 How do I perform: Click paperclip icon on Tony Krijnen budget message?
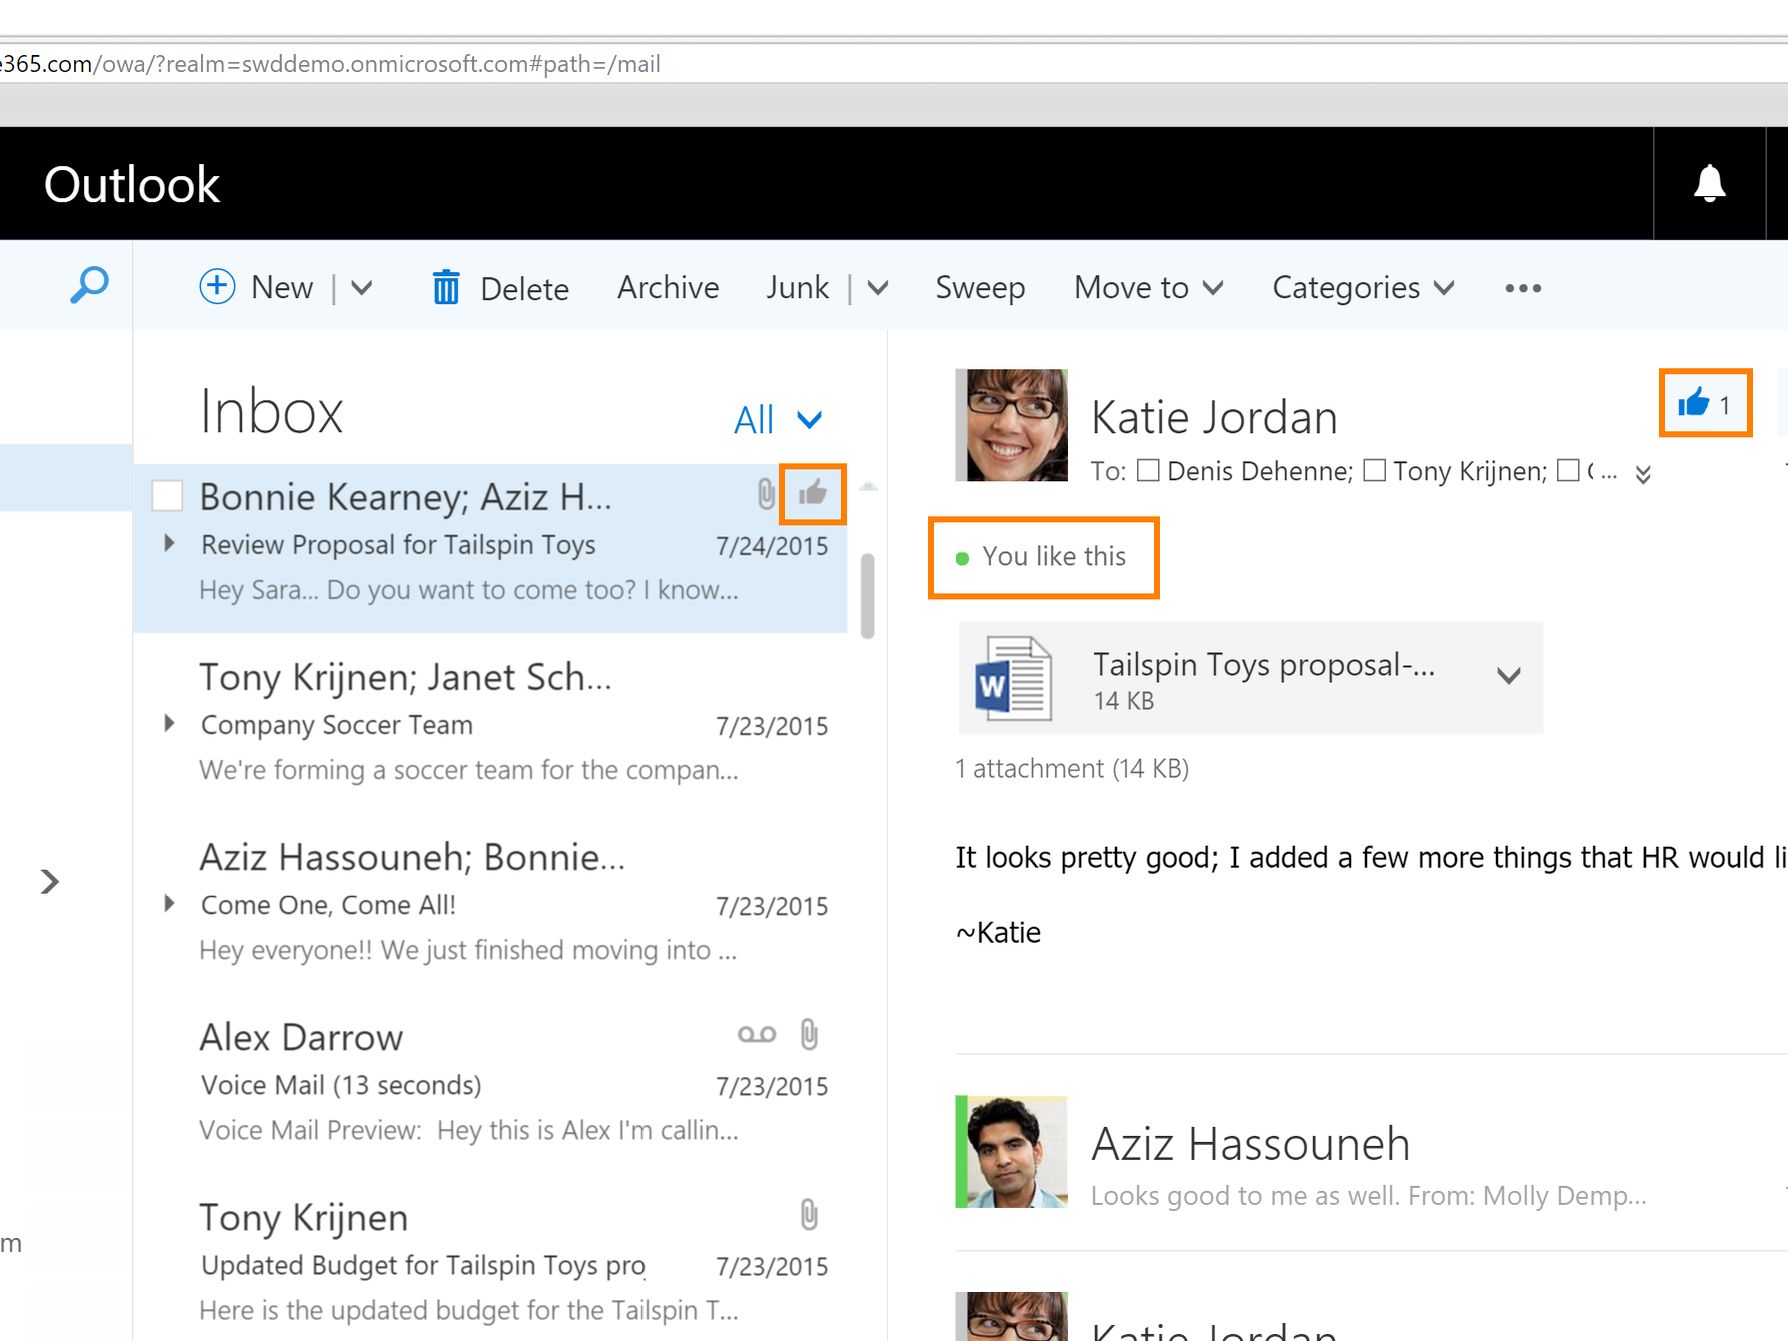click(x=809, y=1214)
